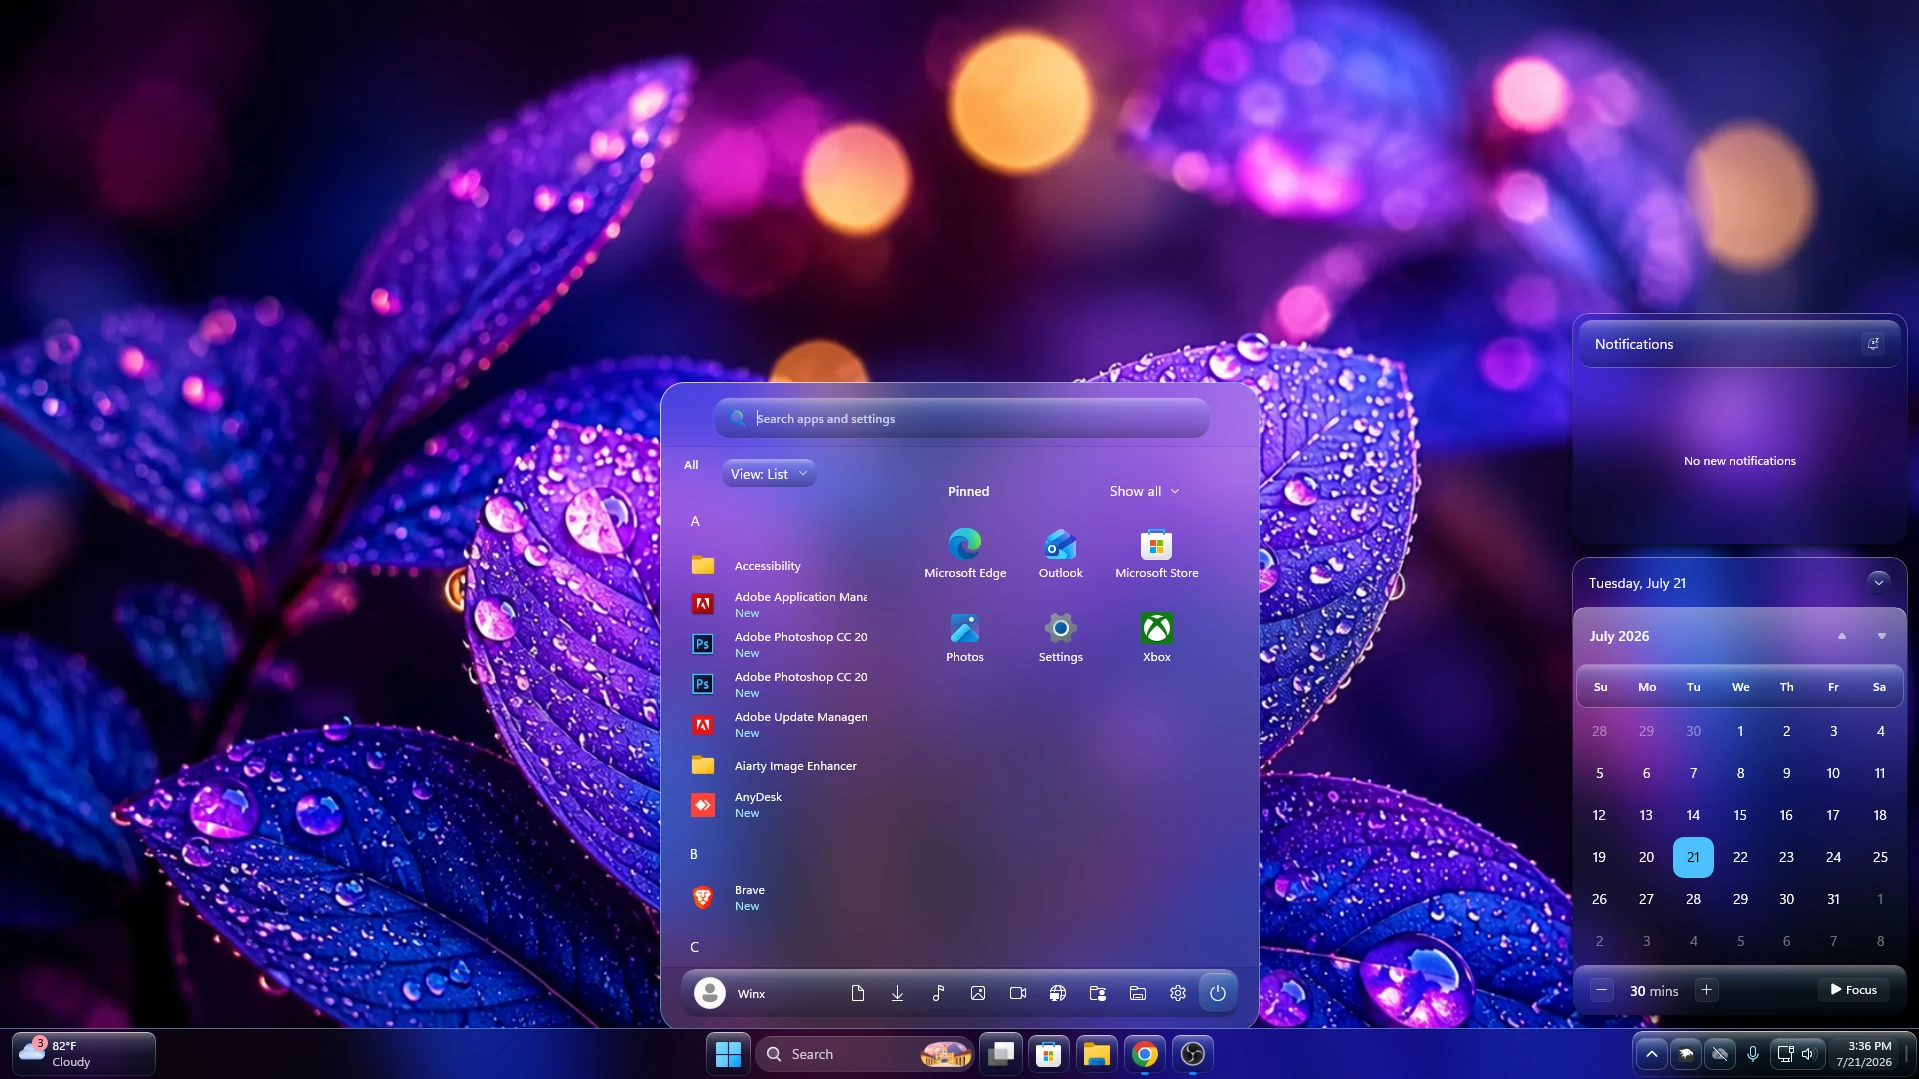Open the Photos pinned app

click(965, 638)
